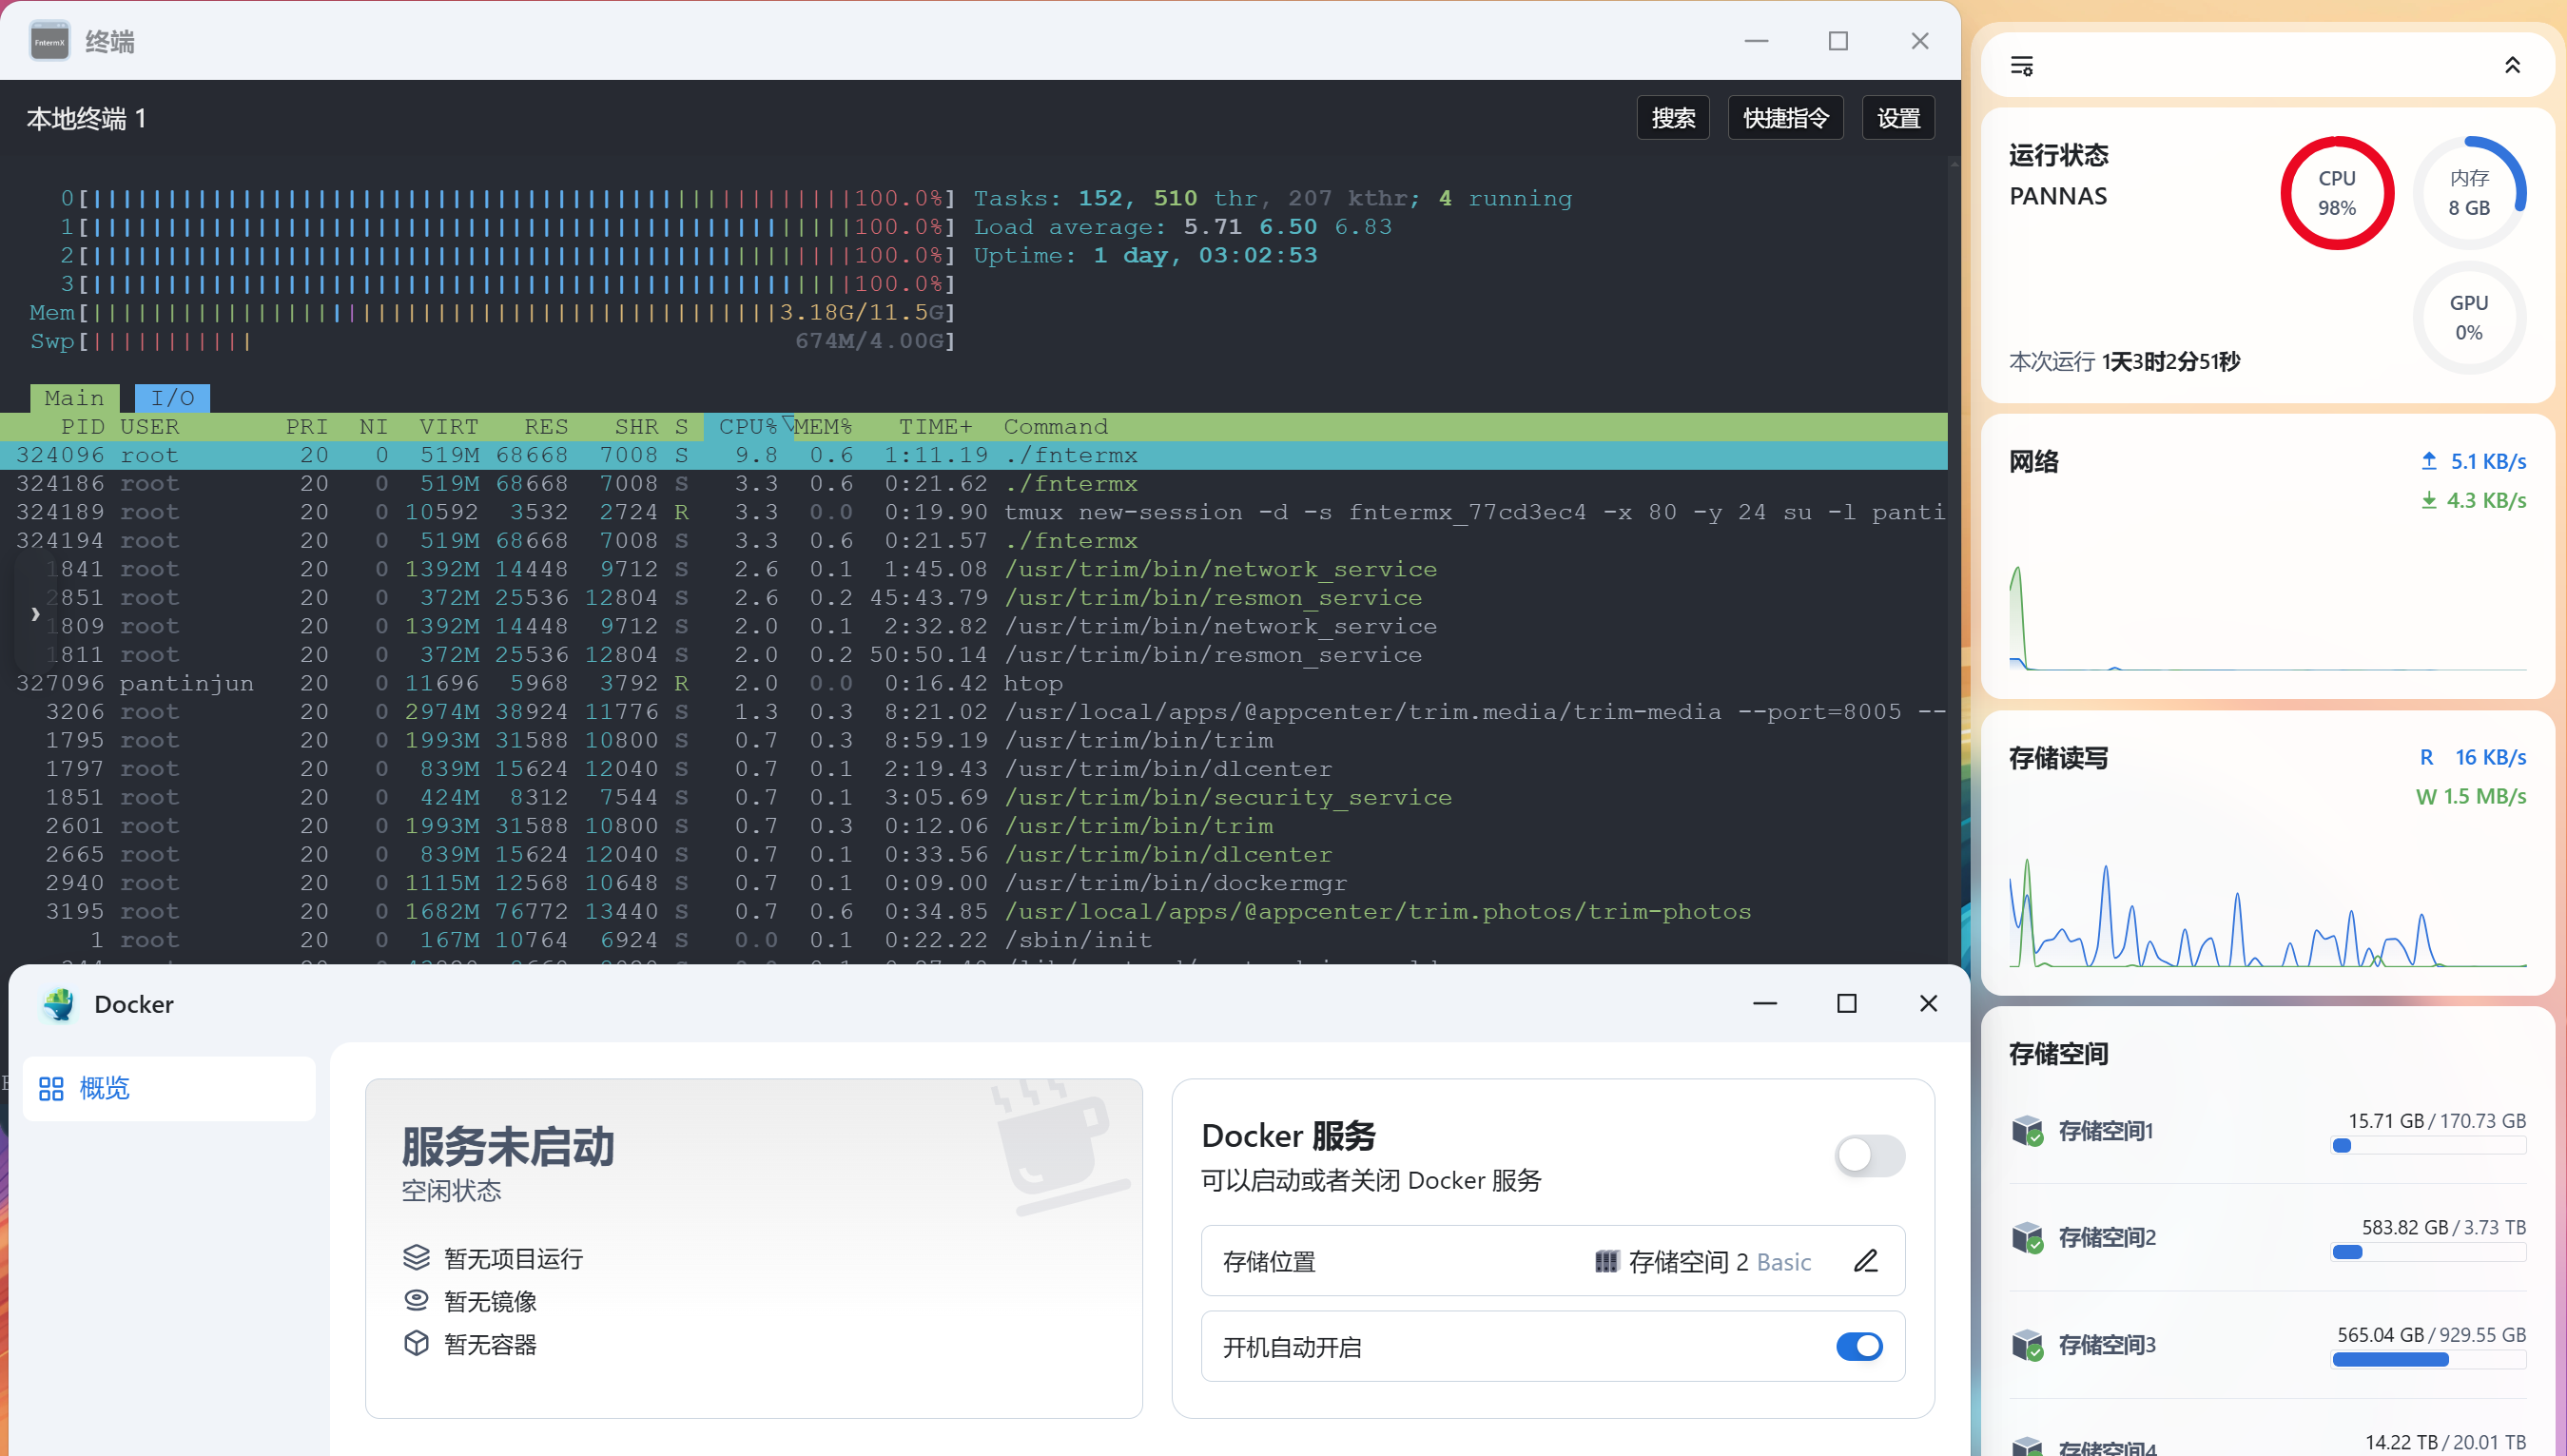Click the 存储空间1 storage cube icon

point(2028,1131)
